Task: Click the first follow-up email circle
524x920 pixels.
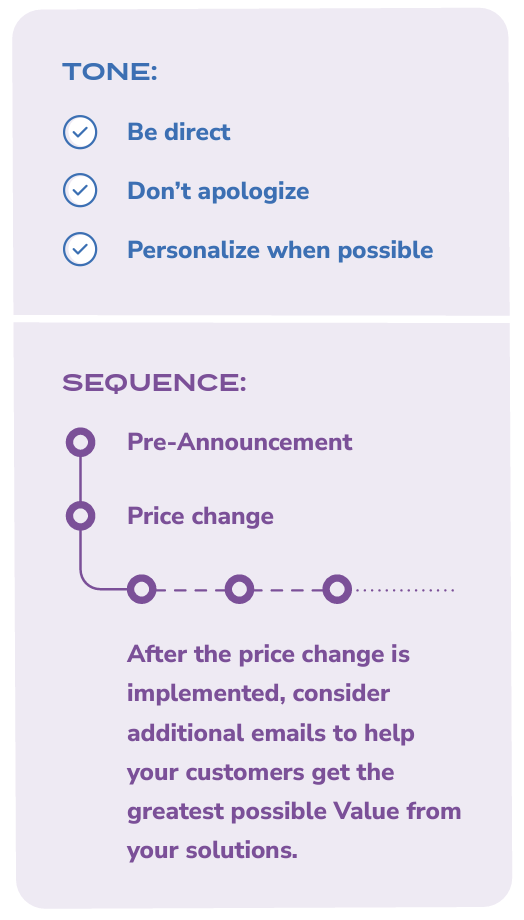Action: coord(142,589)
